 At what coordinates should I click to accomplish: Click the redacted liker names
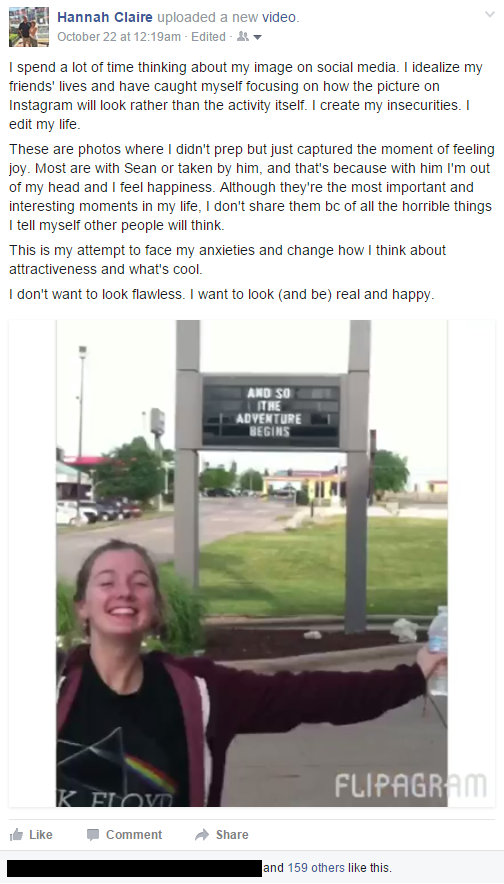click(x=135, y=868)
